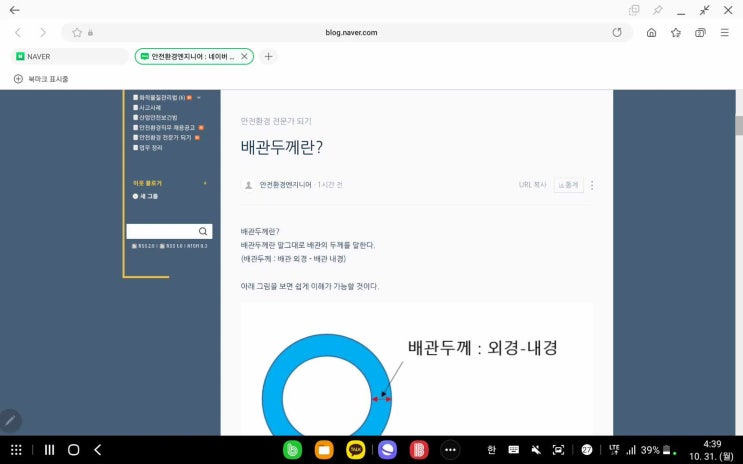Open the browser home page
743x464 pixels.
tap(652, 33)
